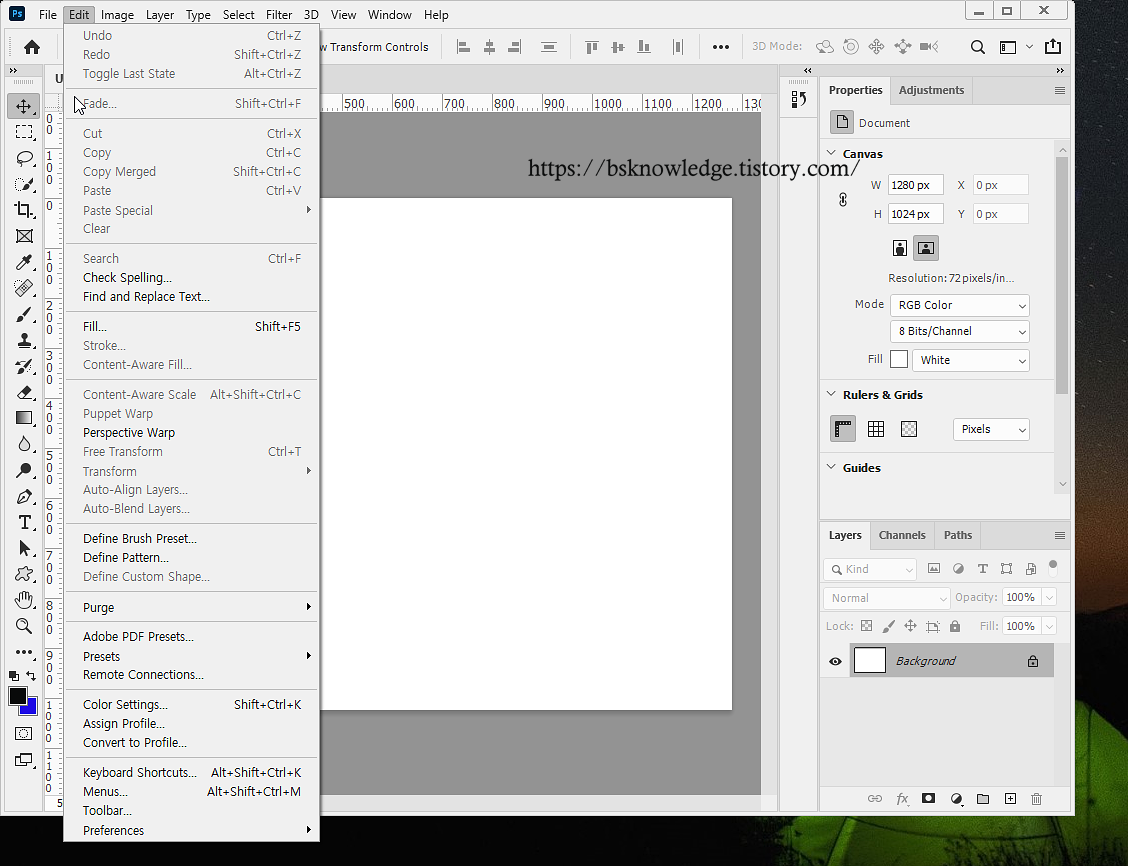Choose Fill... from the Edit menu
This screenshot has width=1128, height=866.
191,327
